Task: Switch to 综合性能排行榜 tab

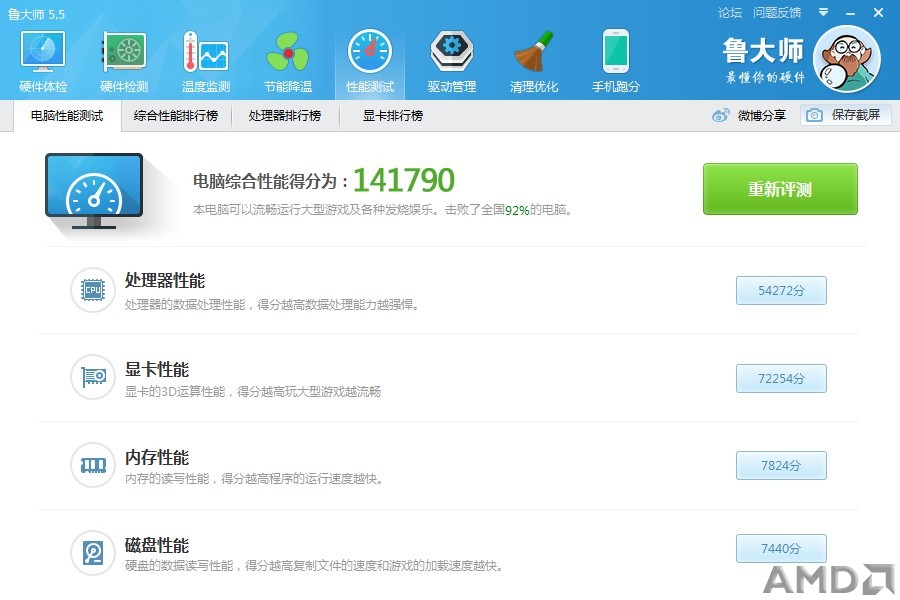Action: click(x=176, y=116)
